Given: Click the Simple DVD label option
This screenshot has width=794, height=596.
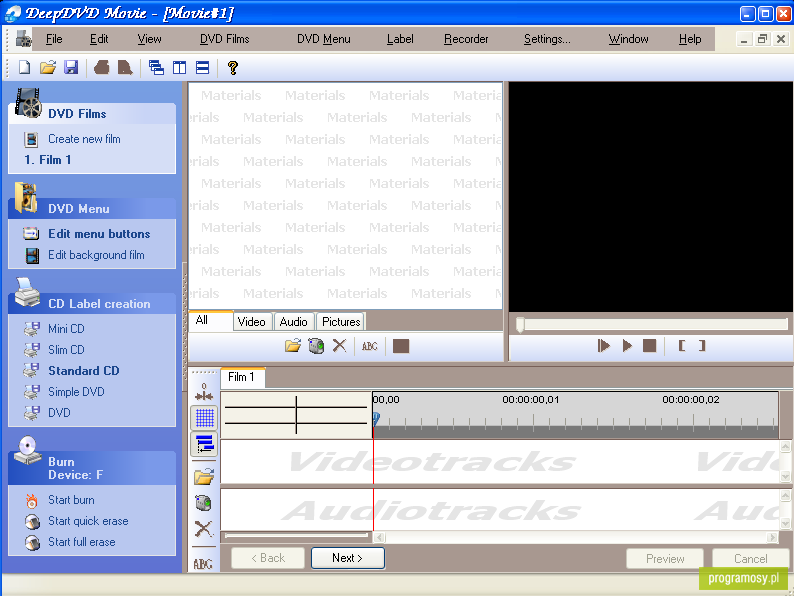Looking at the screenshot, I should (x=76, y=392).
